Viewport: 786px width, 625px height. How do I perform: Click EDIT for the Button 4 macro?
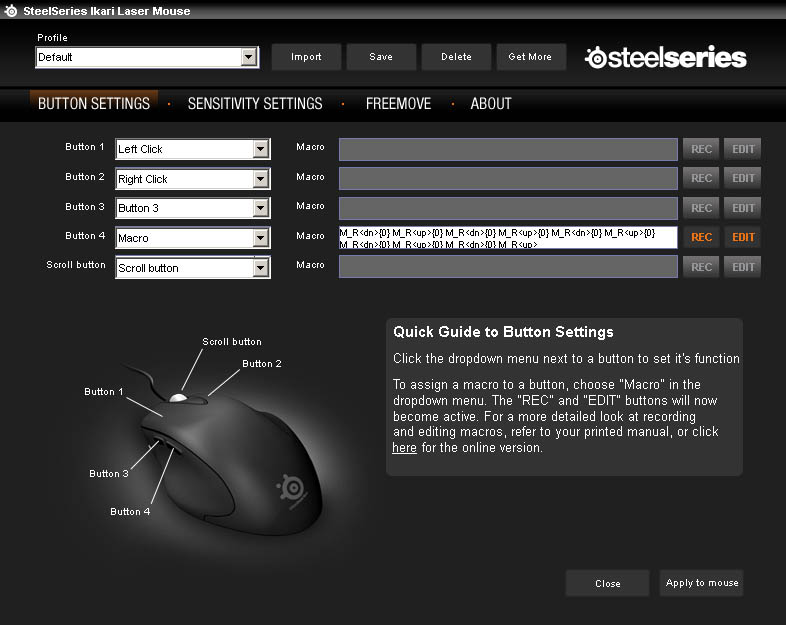pos(743,237)
